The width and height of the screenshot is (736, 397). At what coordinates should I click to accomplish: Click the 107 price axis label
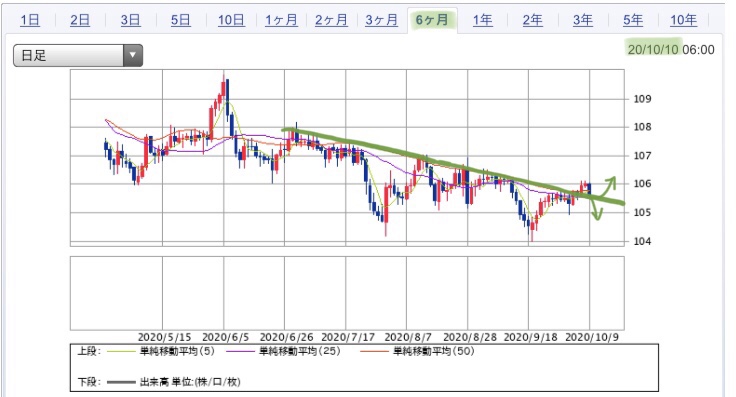point(642,156)
